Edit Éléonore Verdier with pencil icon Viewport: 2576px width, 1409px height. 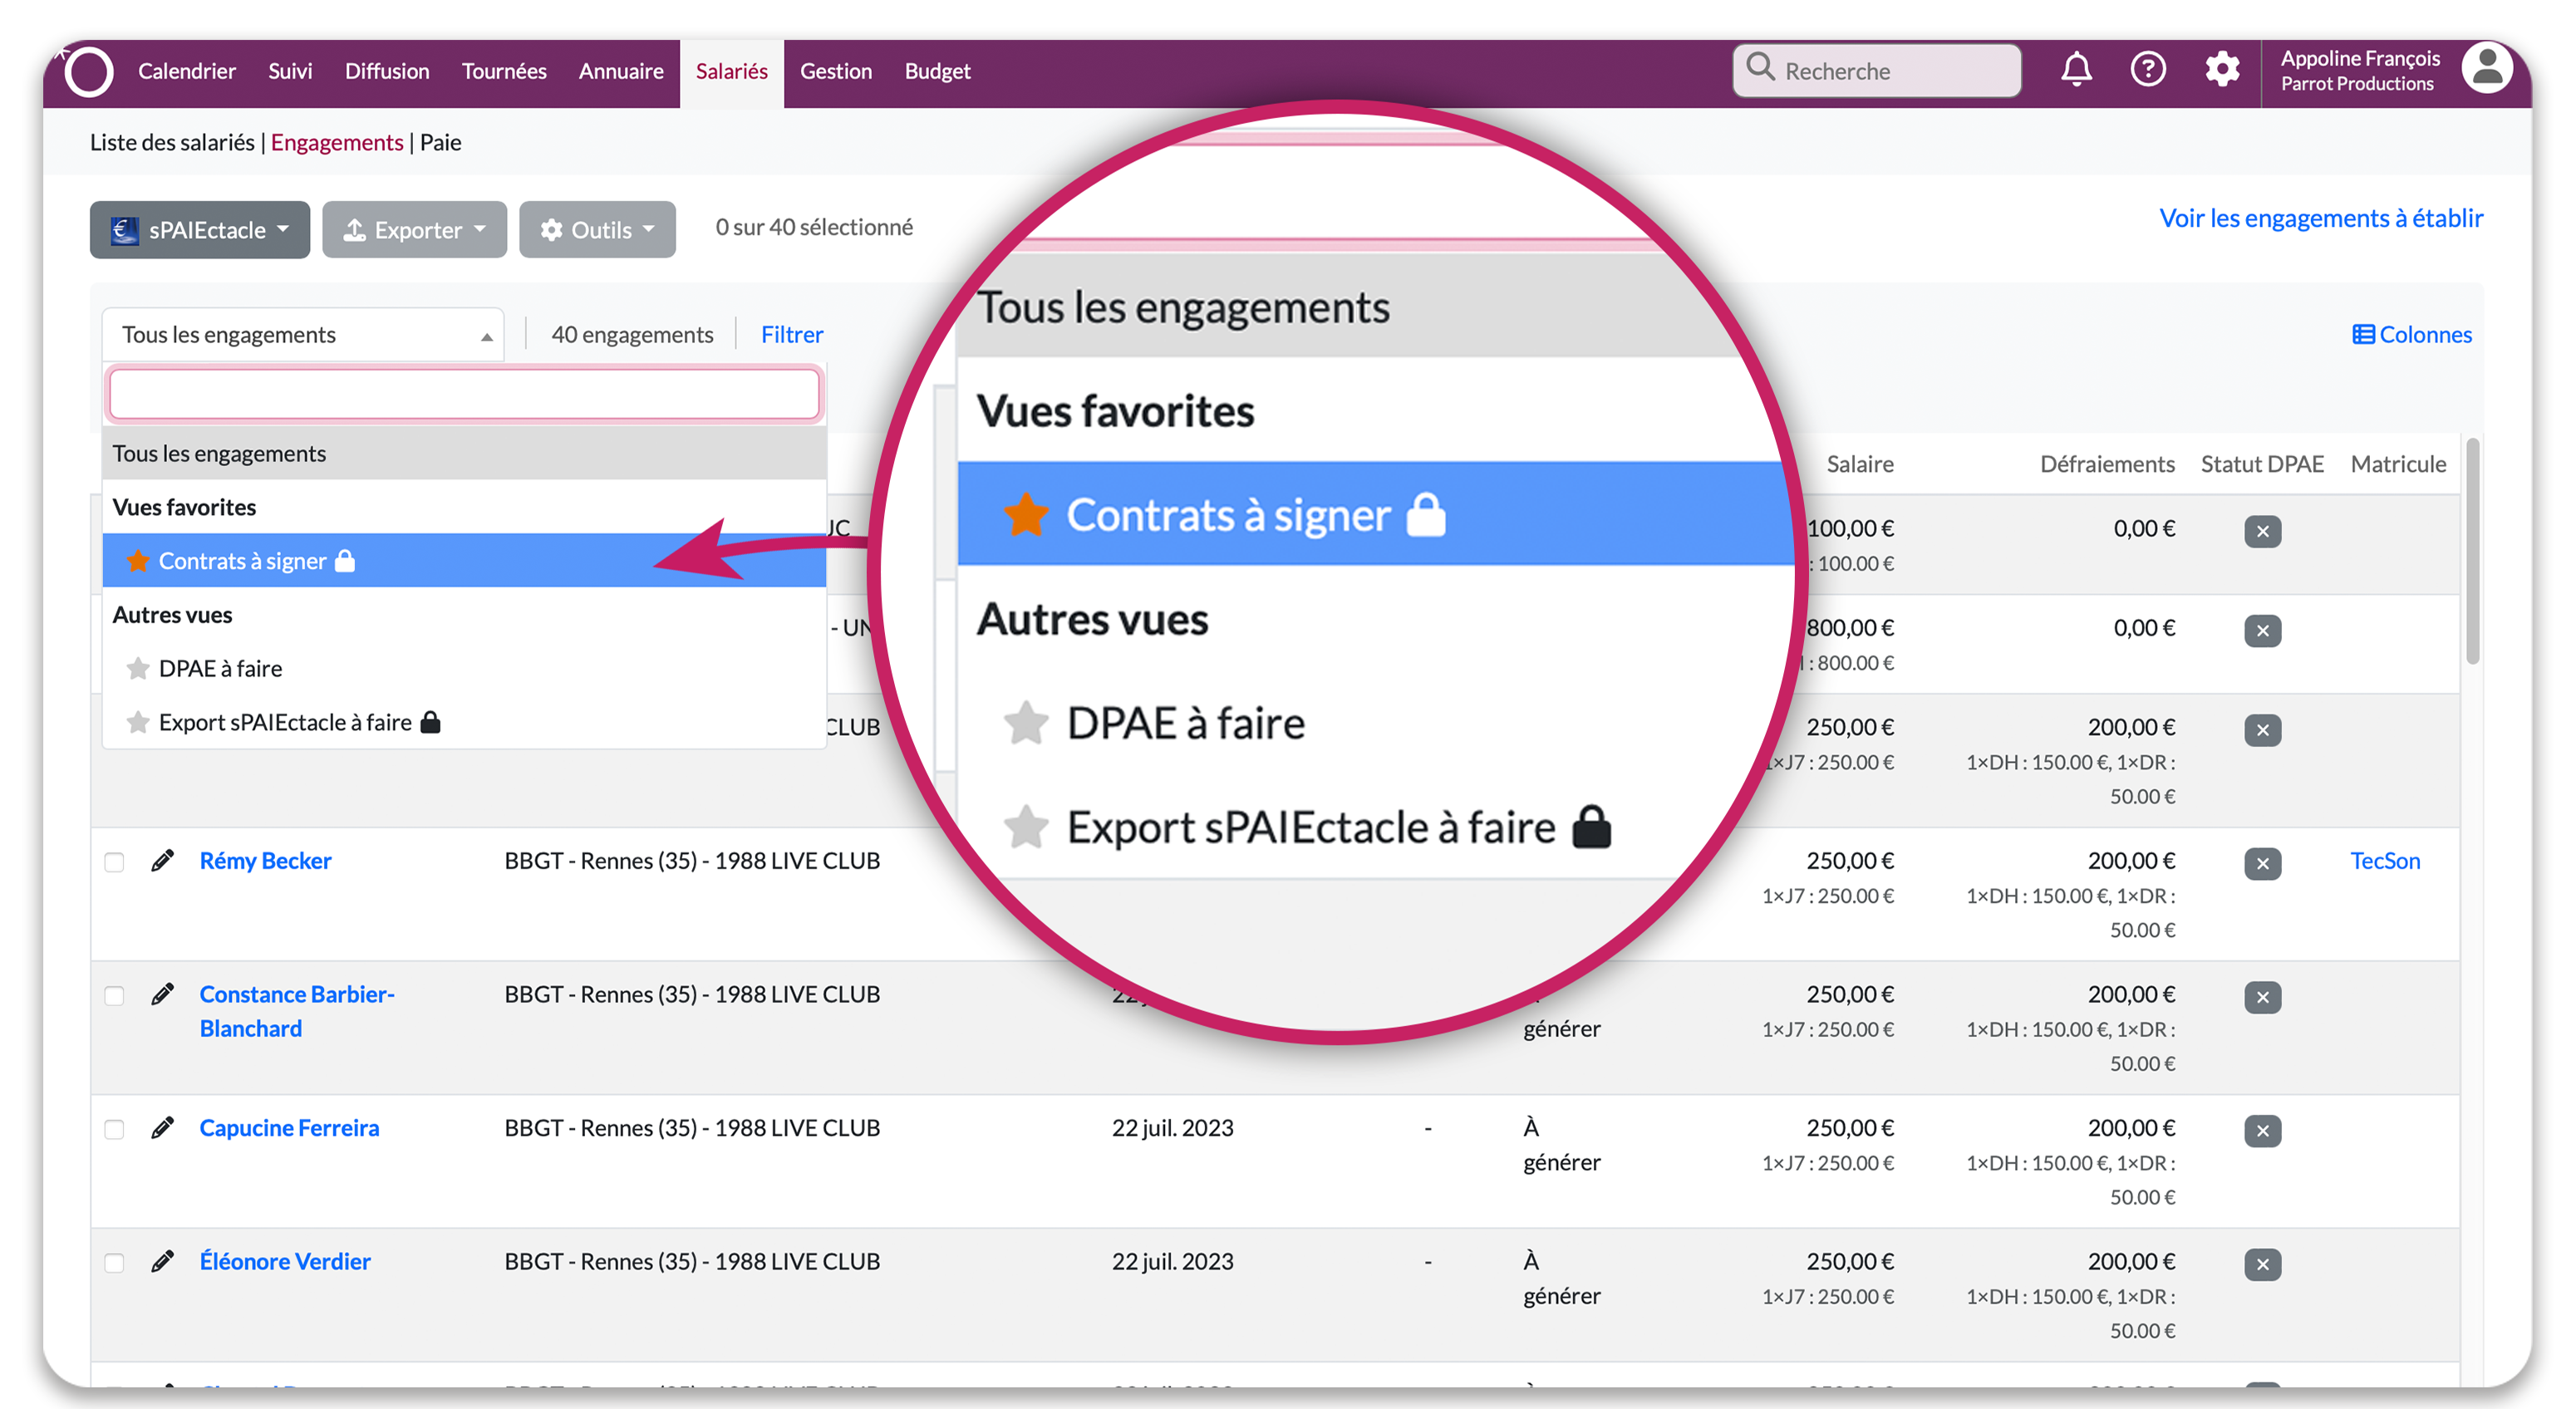pyautogui.click(x=162, y=1261)
